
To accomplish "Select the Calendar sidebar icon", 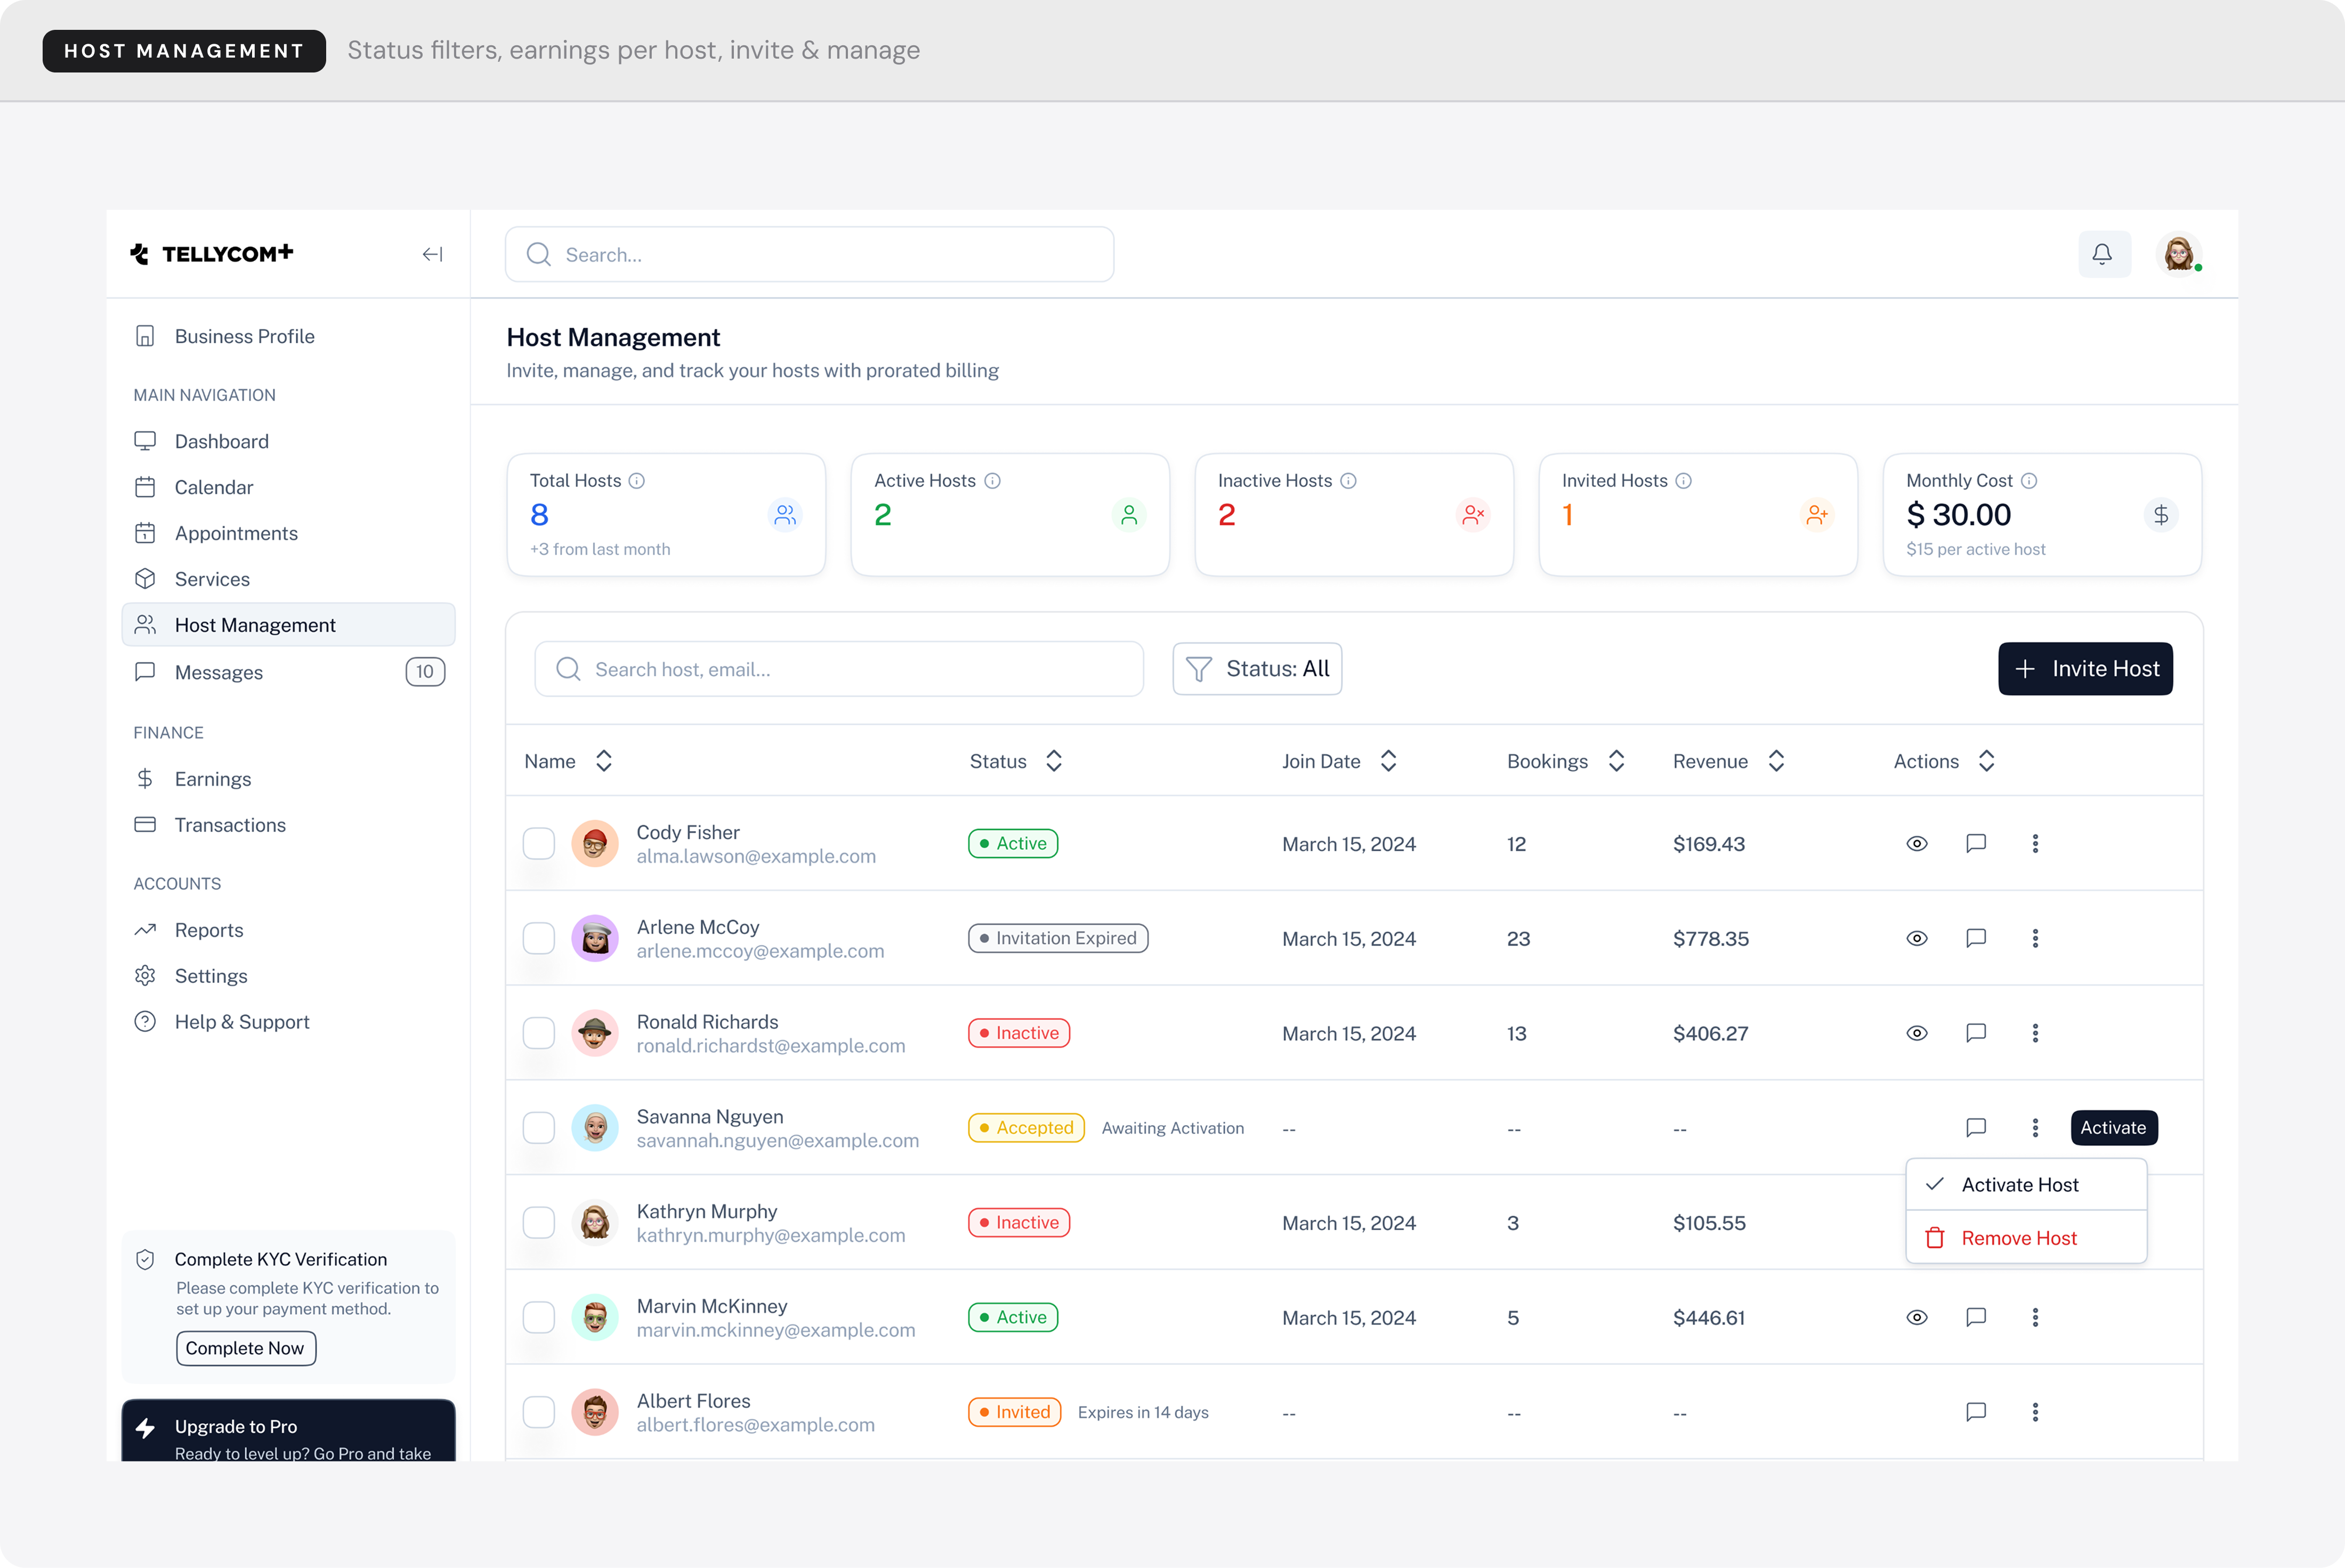I will 145,486.
